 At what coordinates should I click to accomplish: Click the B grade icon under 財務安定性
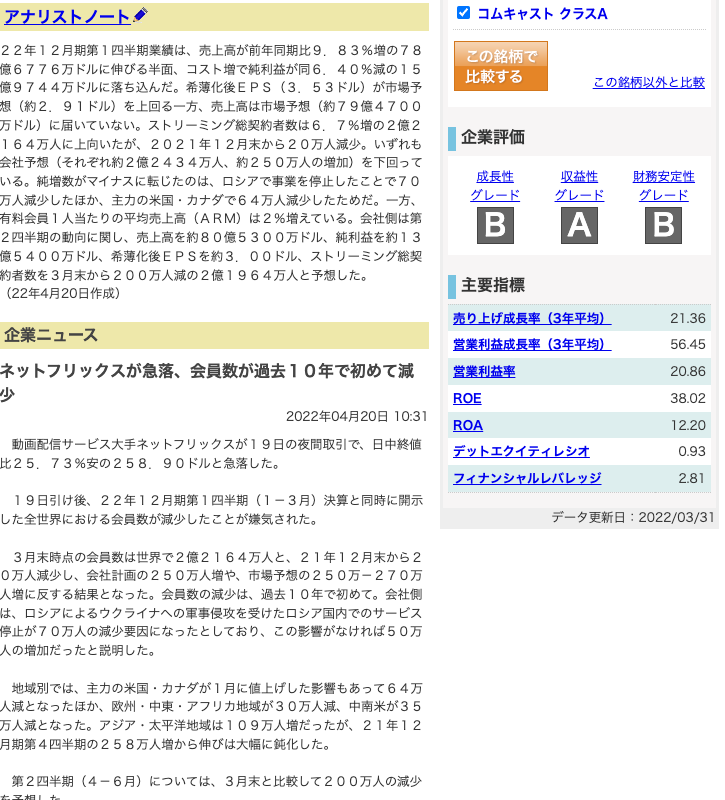[663, 225]
